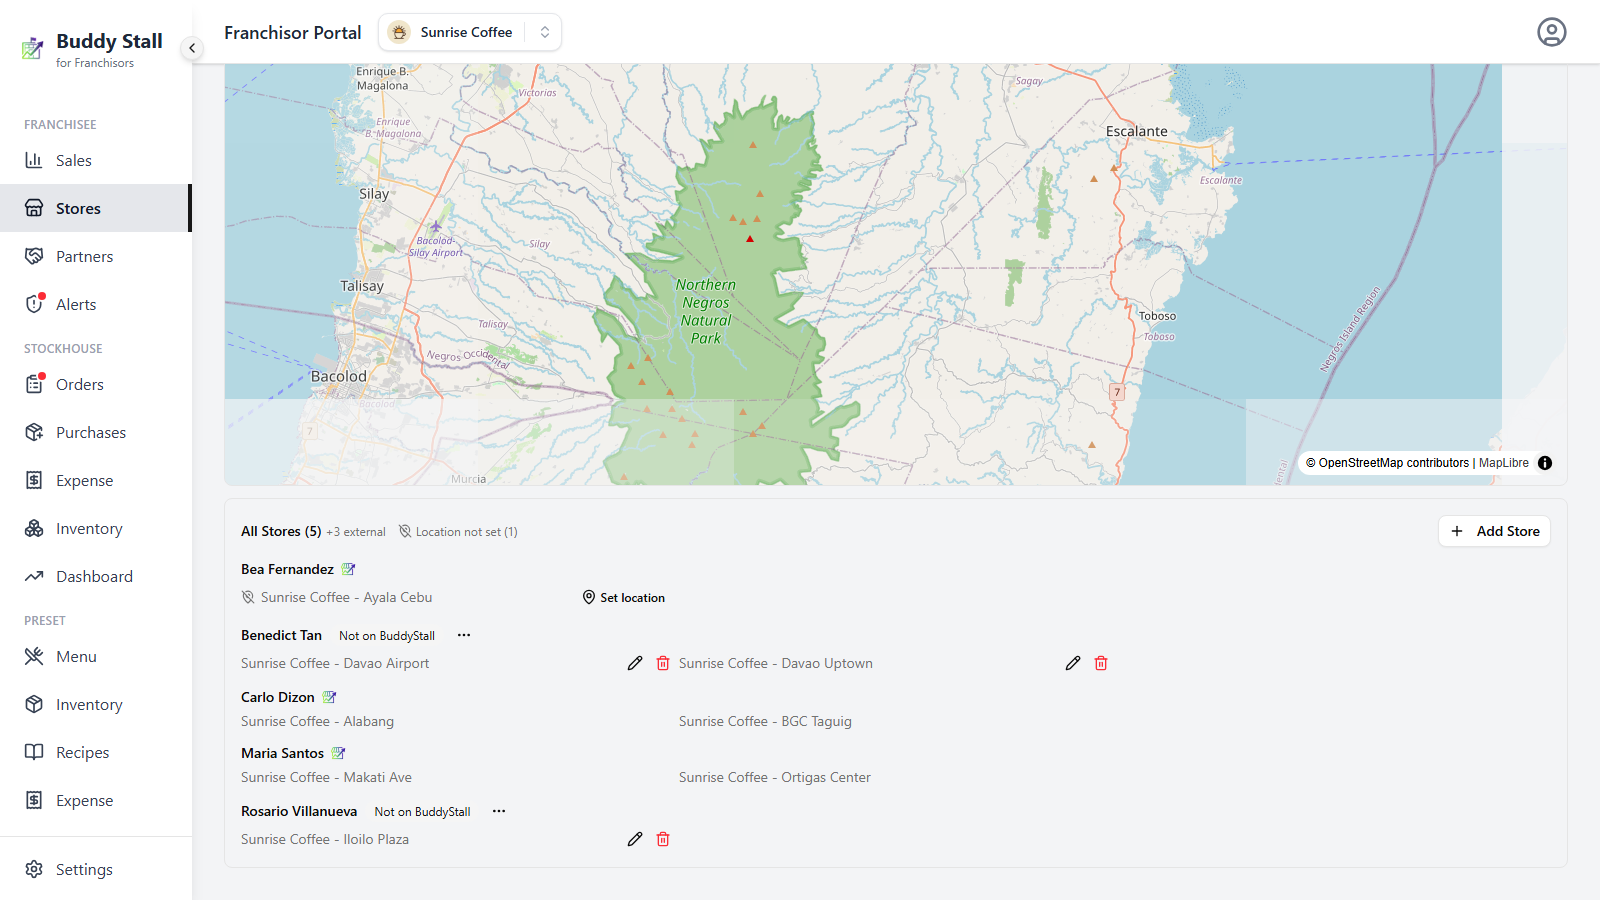Open more options for Rosario Villanueva
The image size is (1600, 900).
499,811
